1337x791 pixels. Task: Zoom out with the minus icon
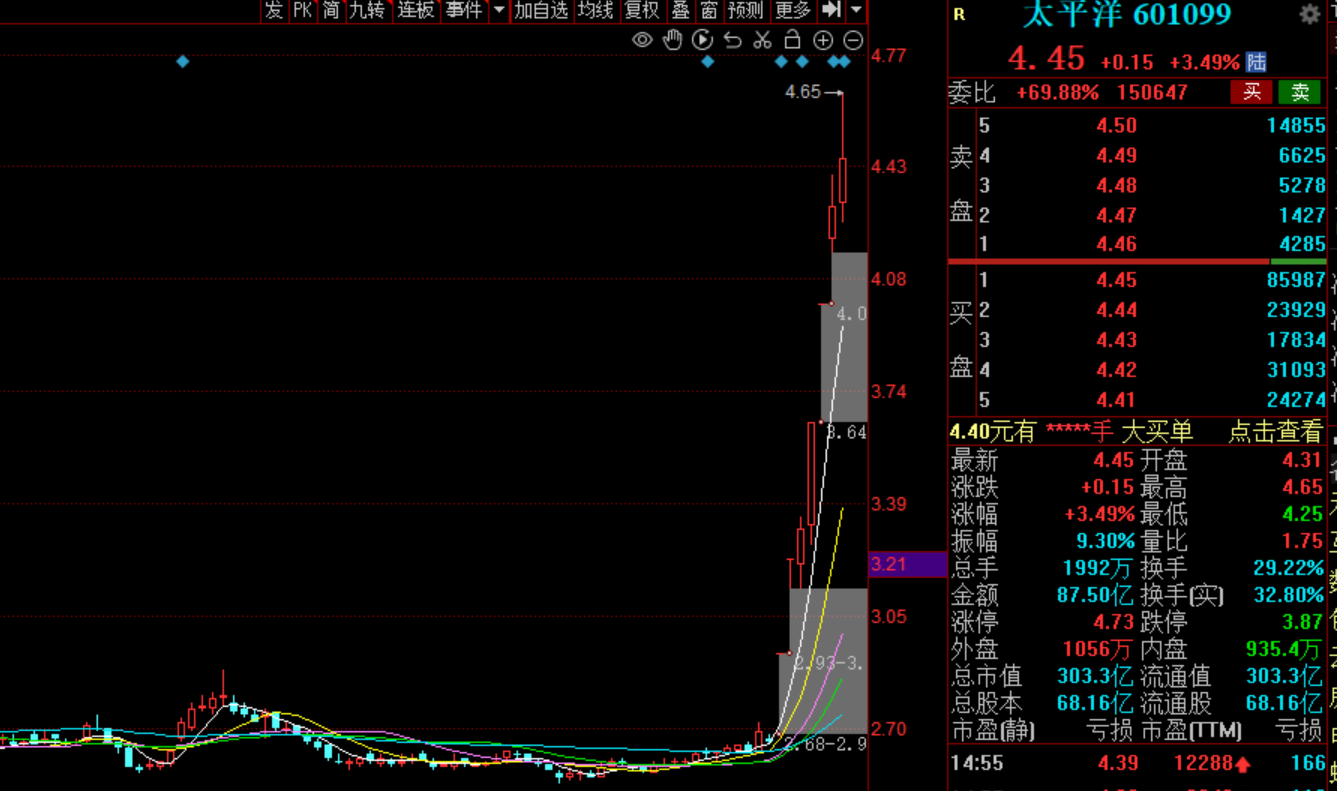[853, 40]
